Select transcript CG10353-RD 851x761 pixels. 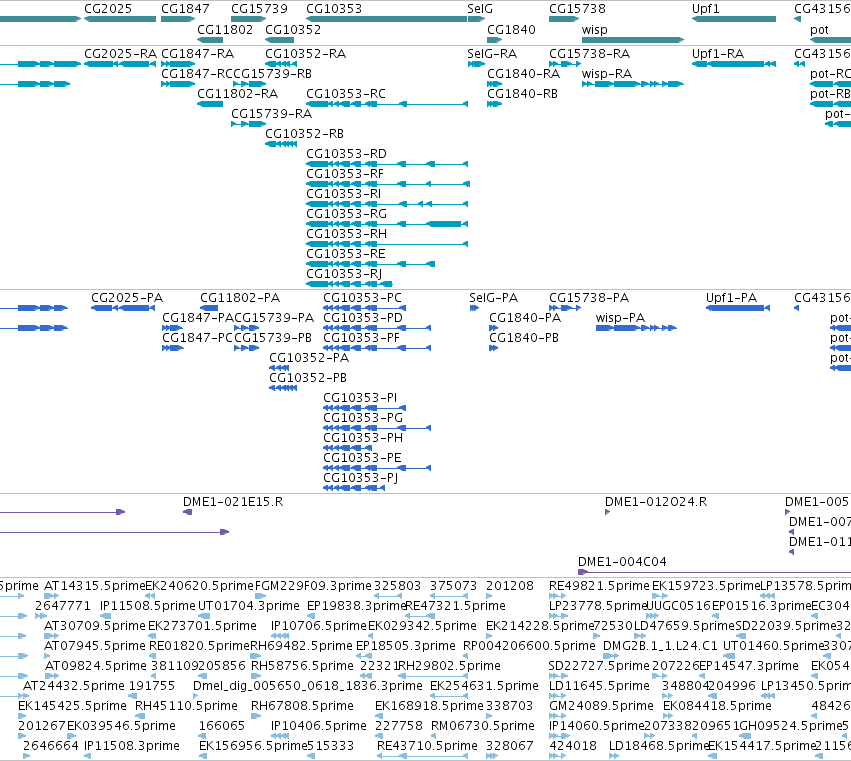pos(346,154)
